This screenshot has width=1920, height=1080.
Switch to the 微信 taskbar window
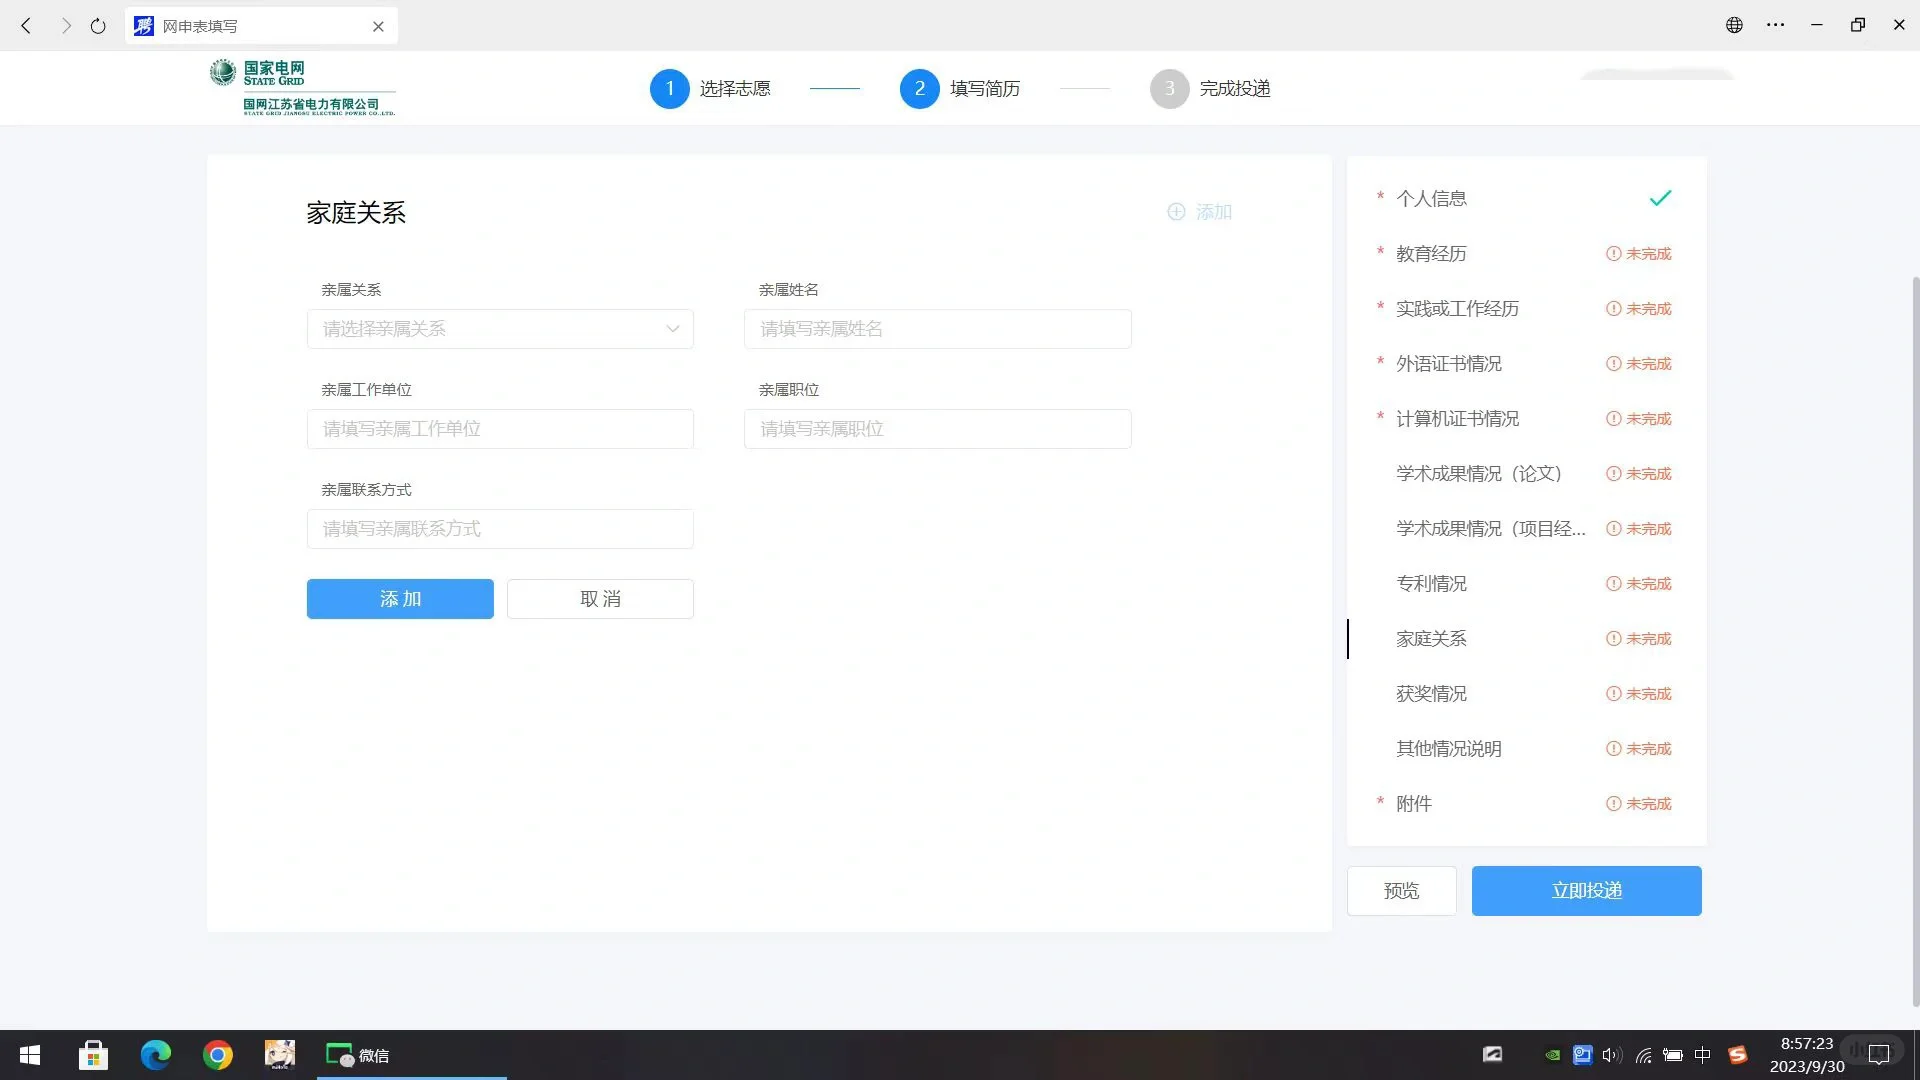point(412,1055)
